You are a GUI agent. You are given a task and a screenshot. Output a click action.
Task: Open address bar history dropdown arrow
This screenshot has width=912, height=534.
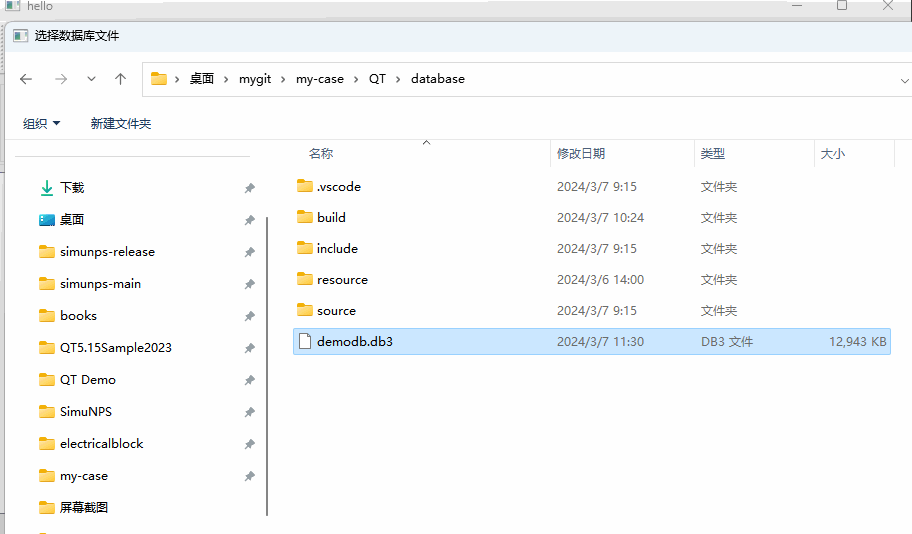[904, 80]
